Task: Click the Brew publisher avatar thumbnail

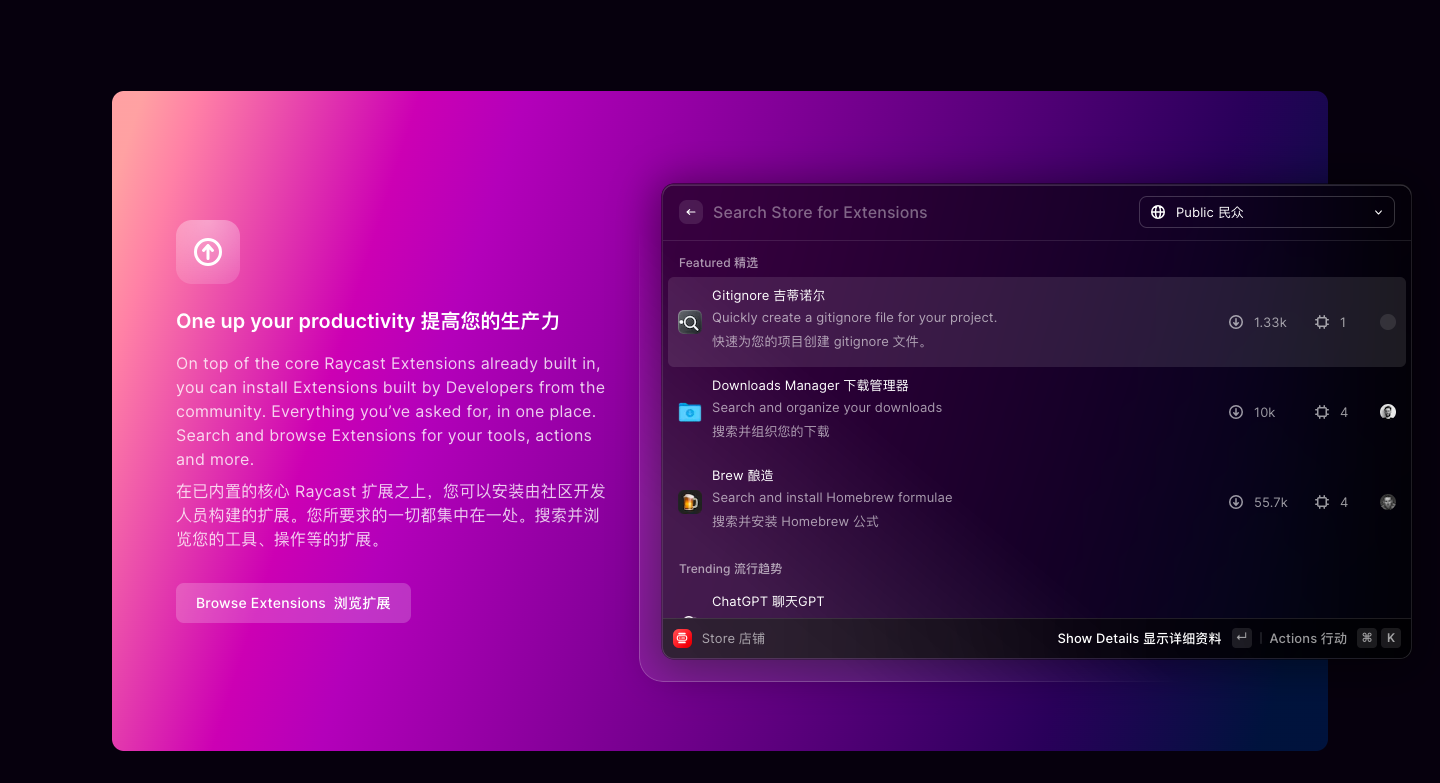Action: coord(1387,502)
